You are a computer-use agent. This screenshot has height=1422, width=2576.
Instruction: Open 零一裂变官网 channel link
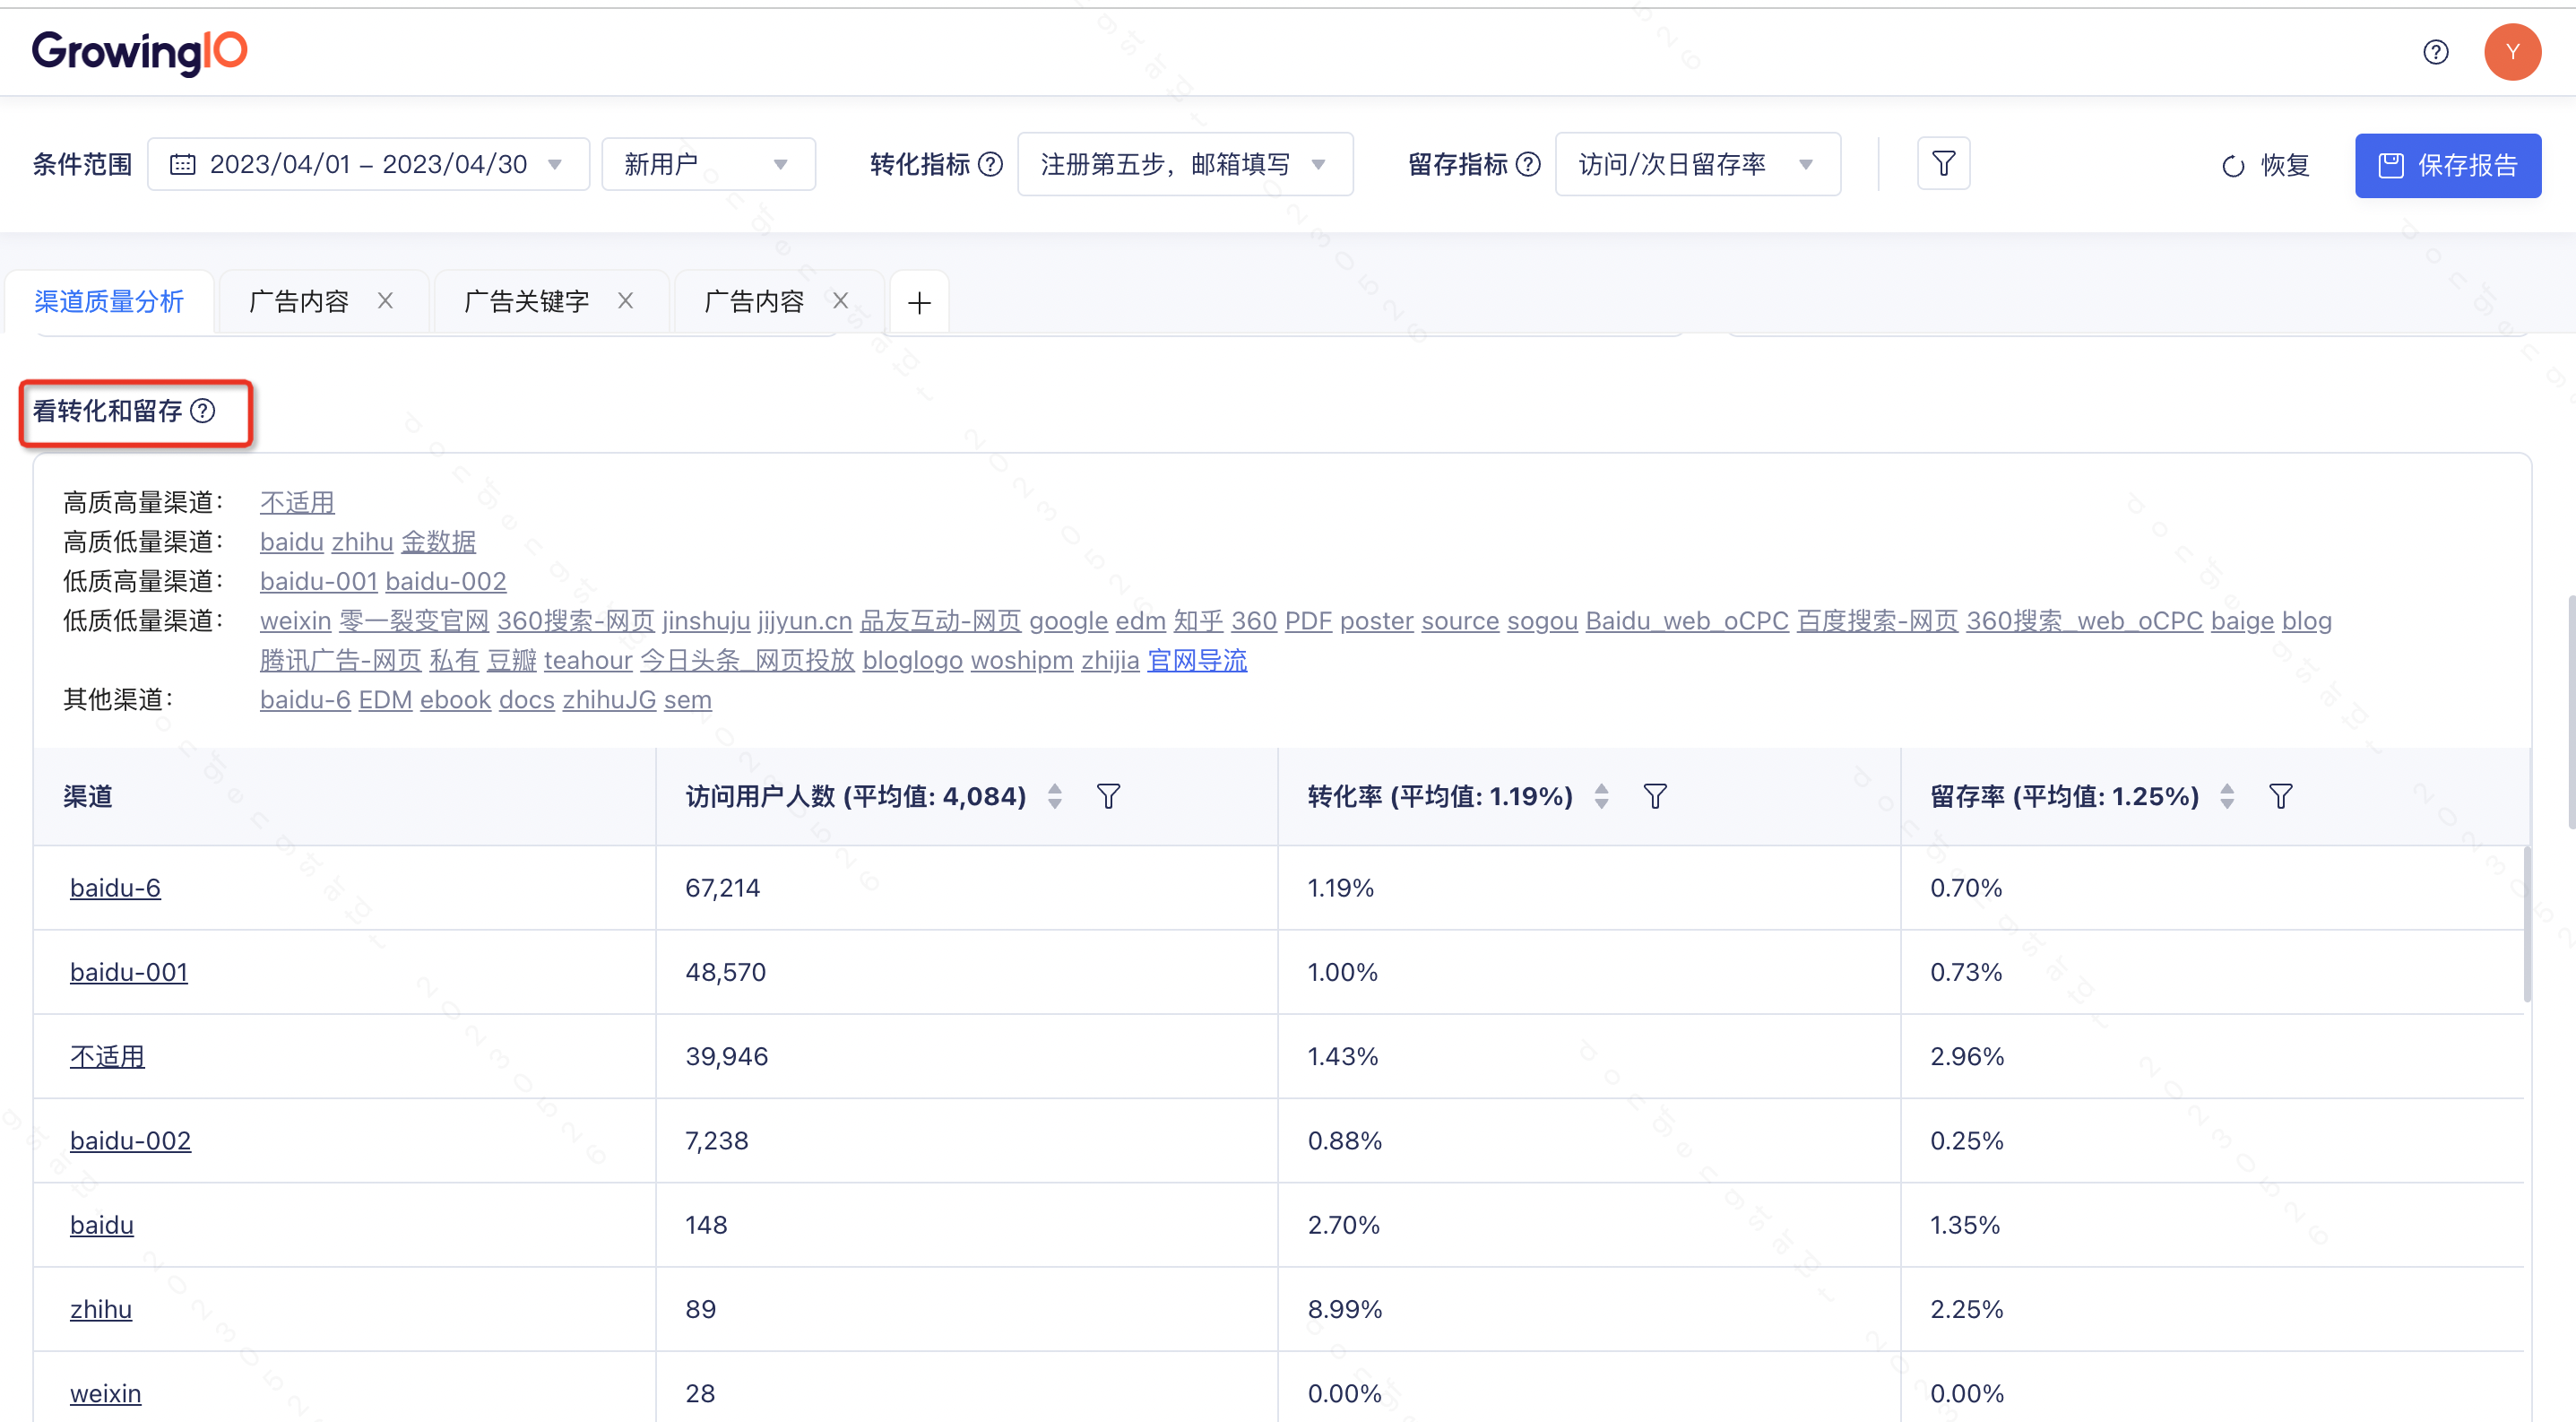click(414, 620)
